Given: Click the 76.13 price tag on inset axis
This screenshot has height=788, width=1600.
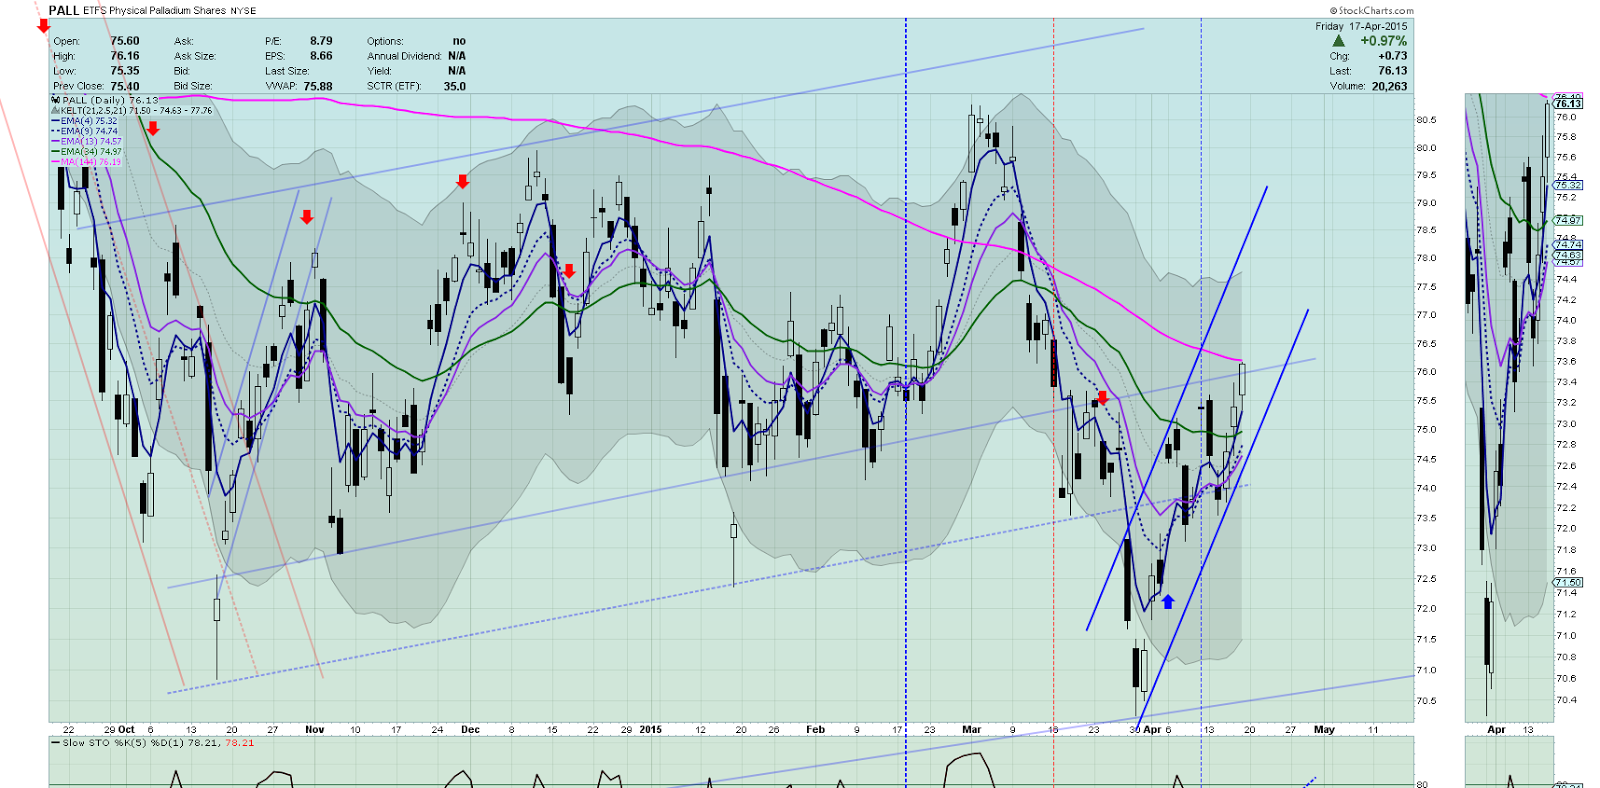Looking at the screenshot, I should click(x=1569, y=104).
